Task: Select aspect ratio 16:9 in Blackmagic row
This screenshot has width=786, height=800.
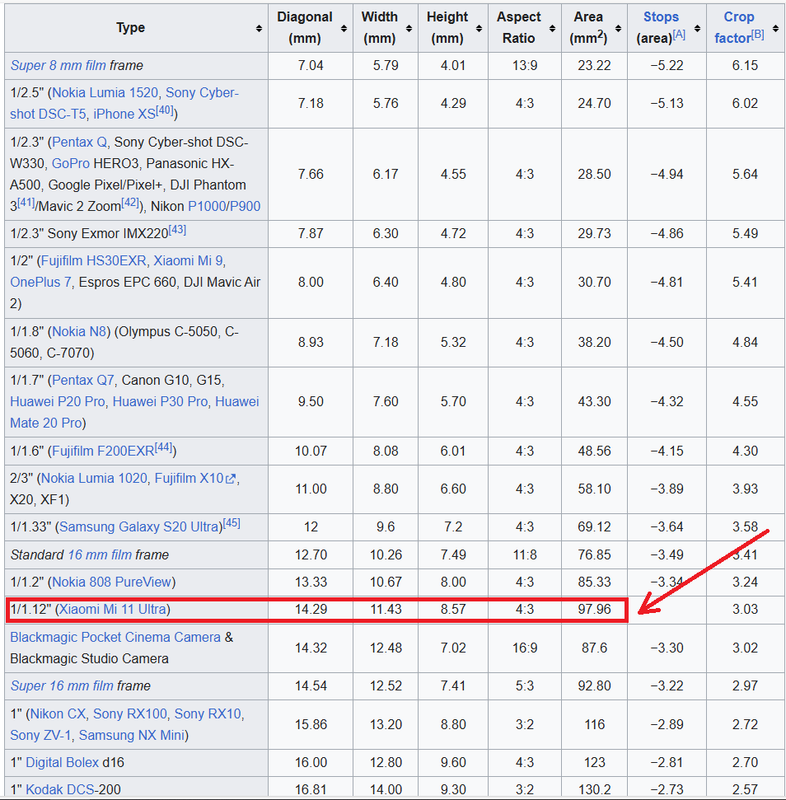Action: click(x=525, y=648)
